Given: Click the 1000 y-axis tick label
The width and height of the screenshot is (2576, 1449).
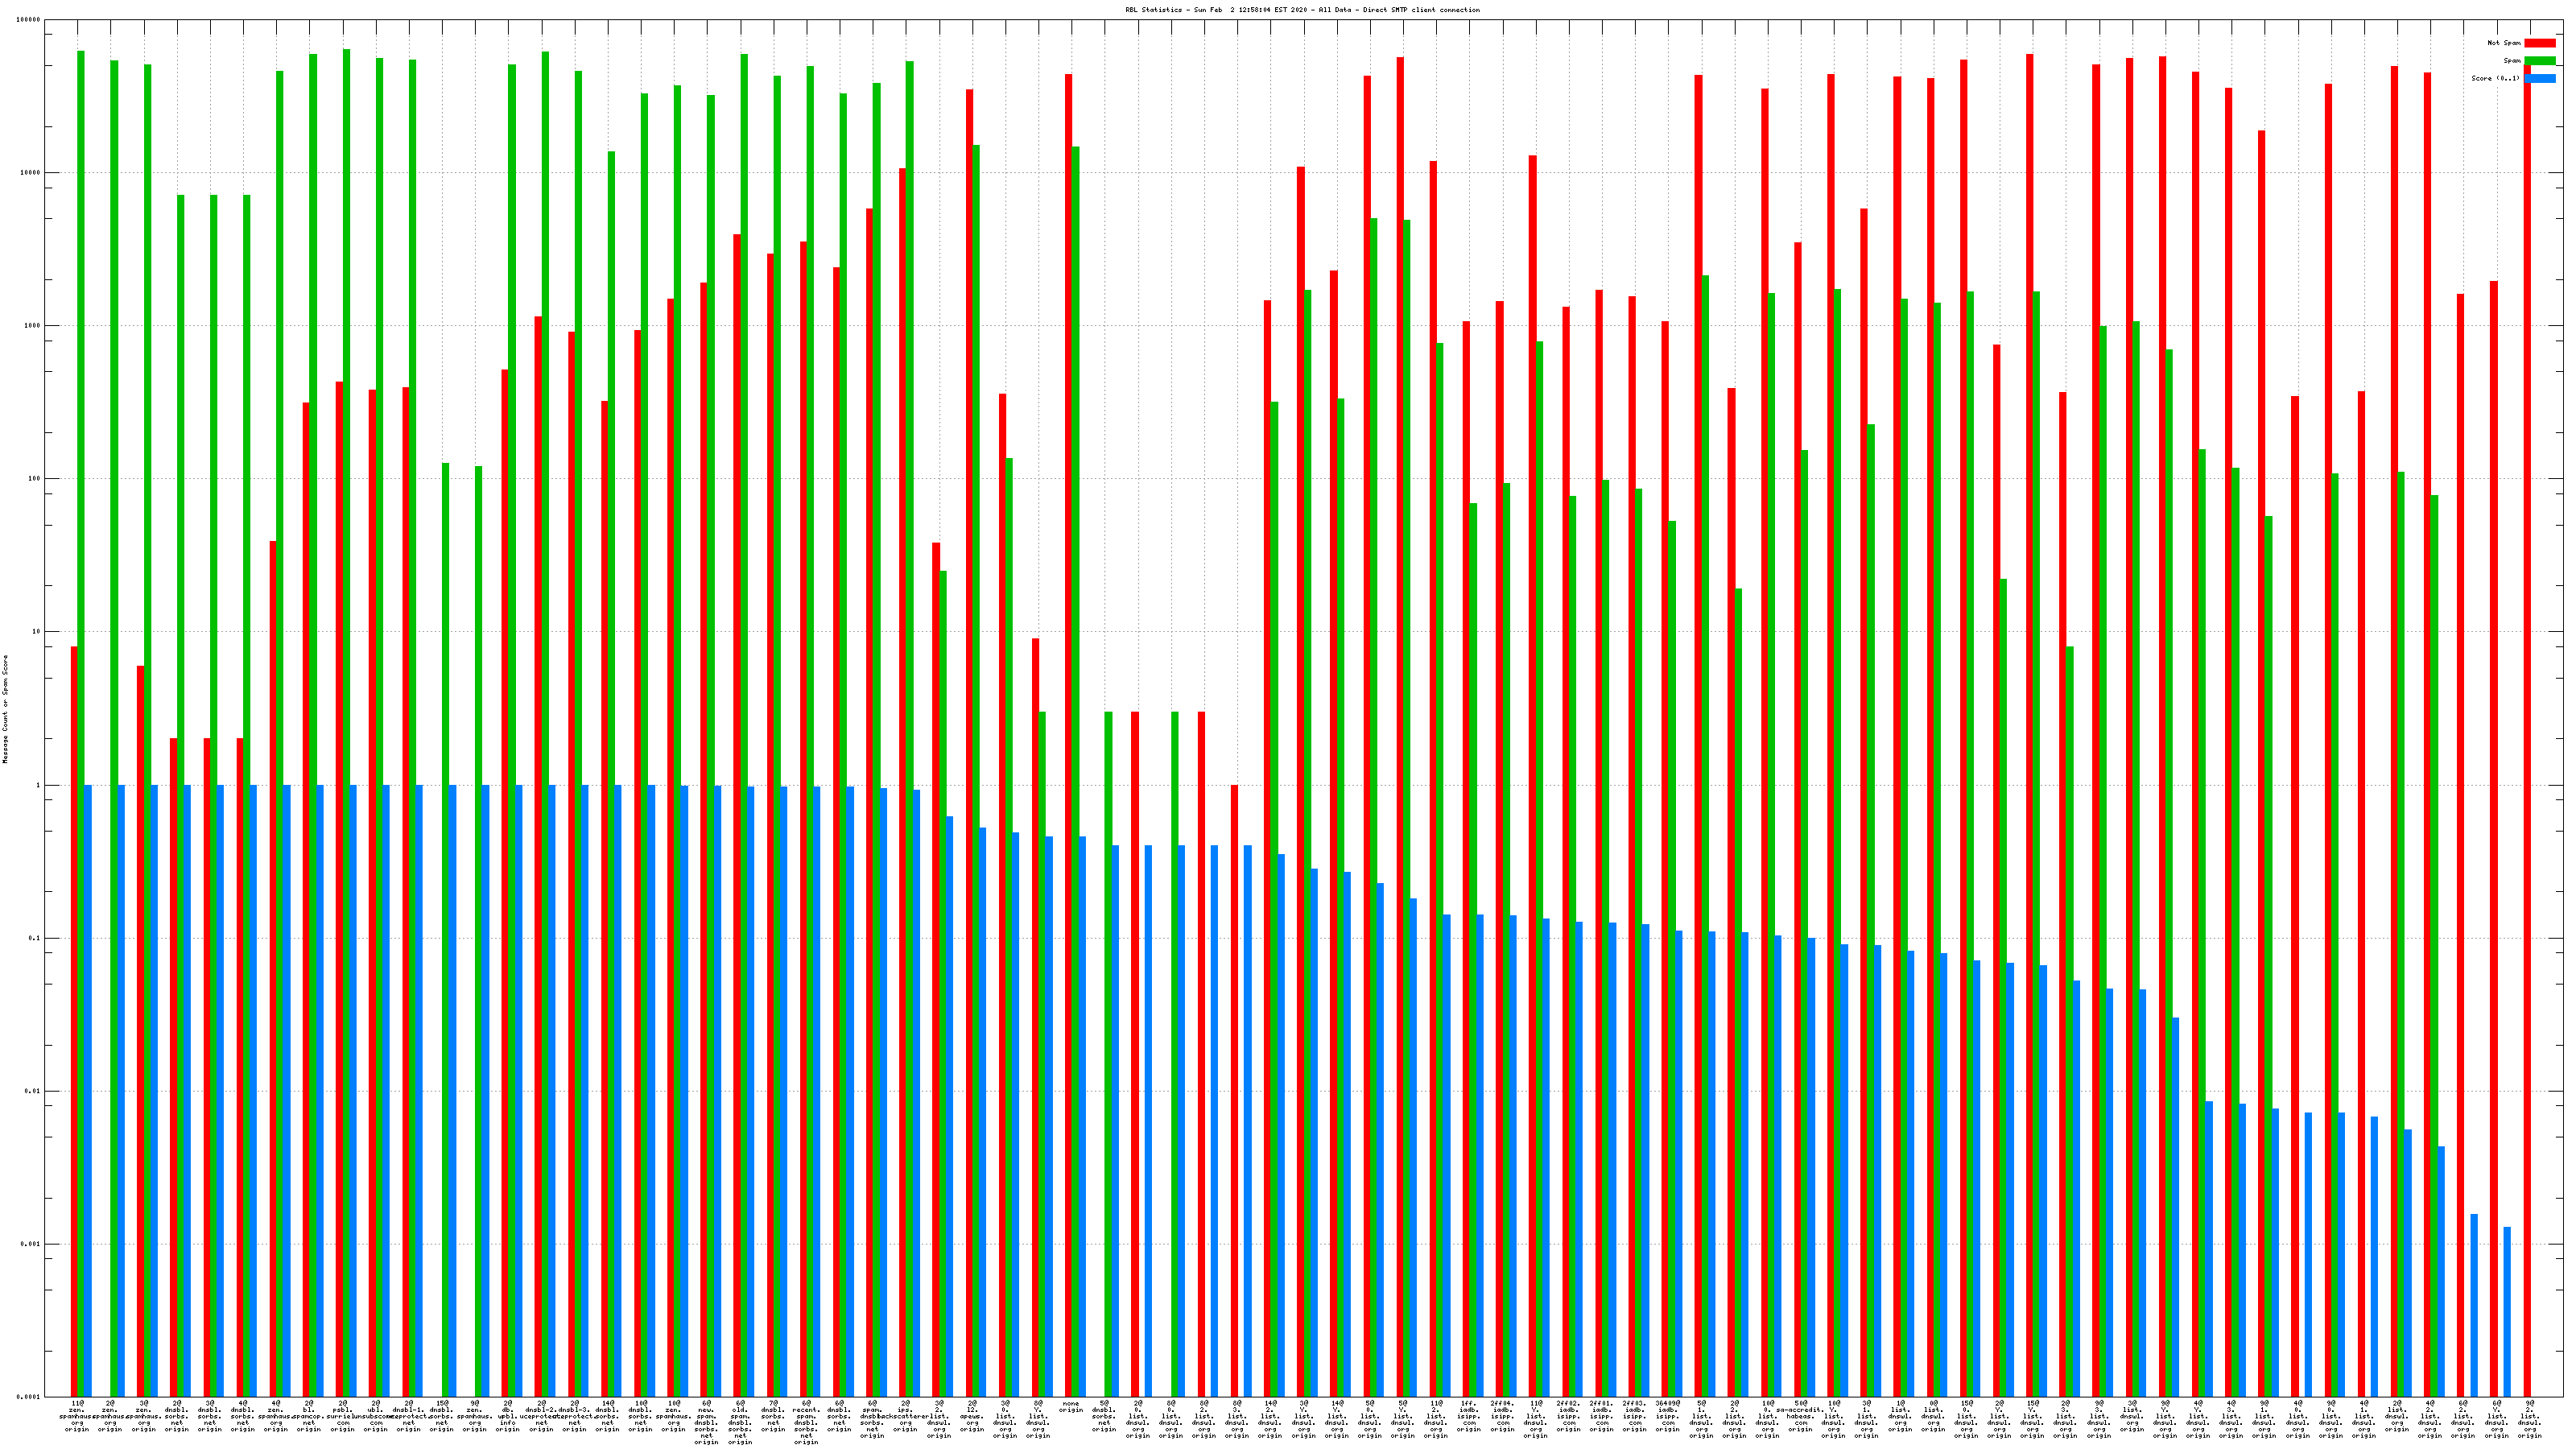Looking at the screenshot, I should coord(32,326).
